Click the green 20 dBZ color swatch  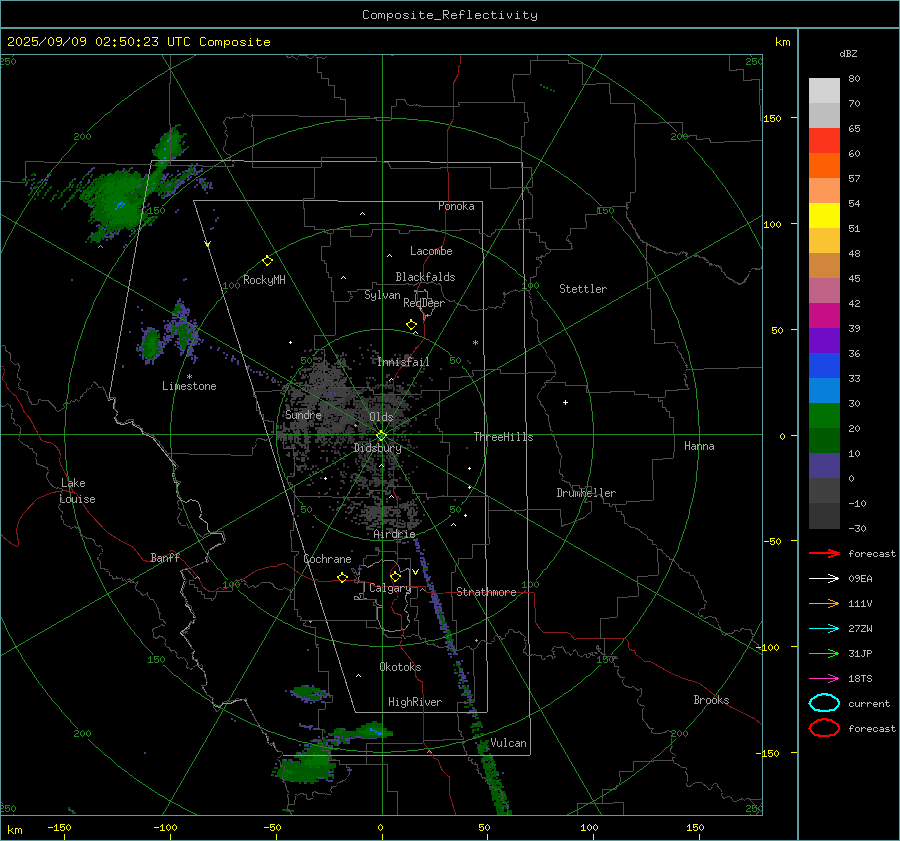[x=824, y=415]
